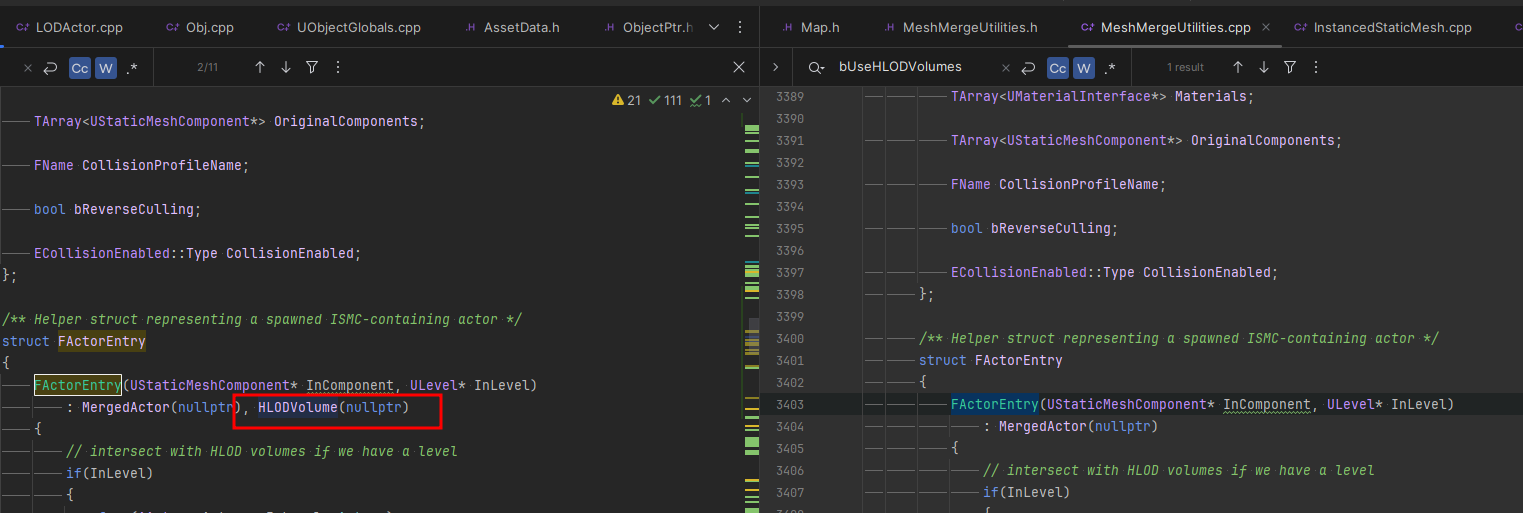The width and height of the screenshot is (1523, 513).
Task: Toggle Match Case in left search bar
Action: pyautogui.click(x=80, y=68)
